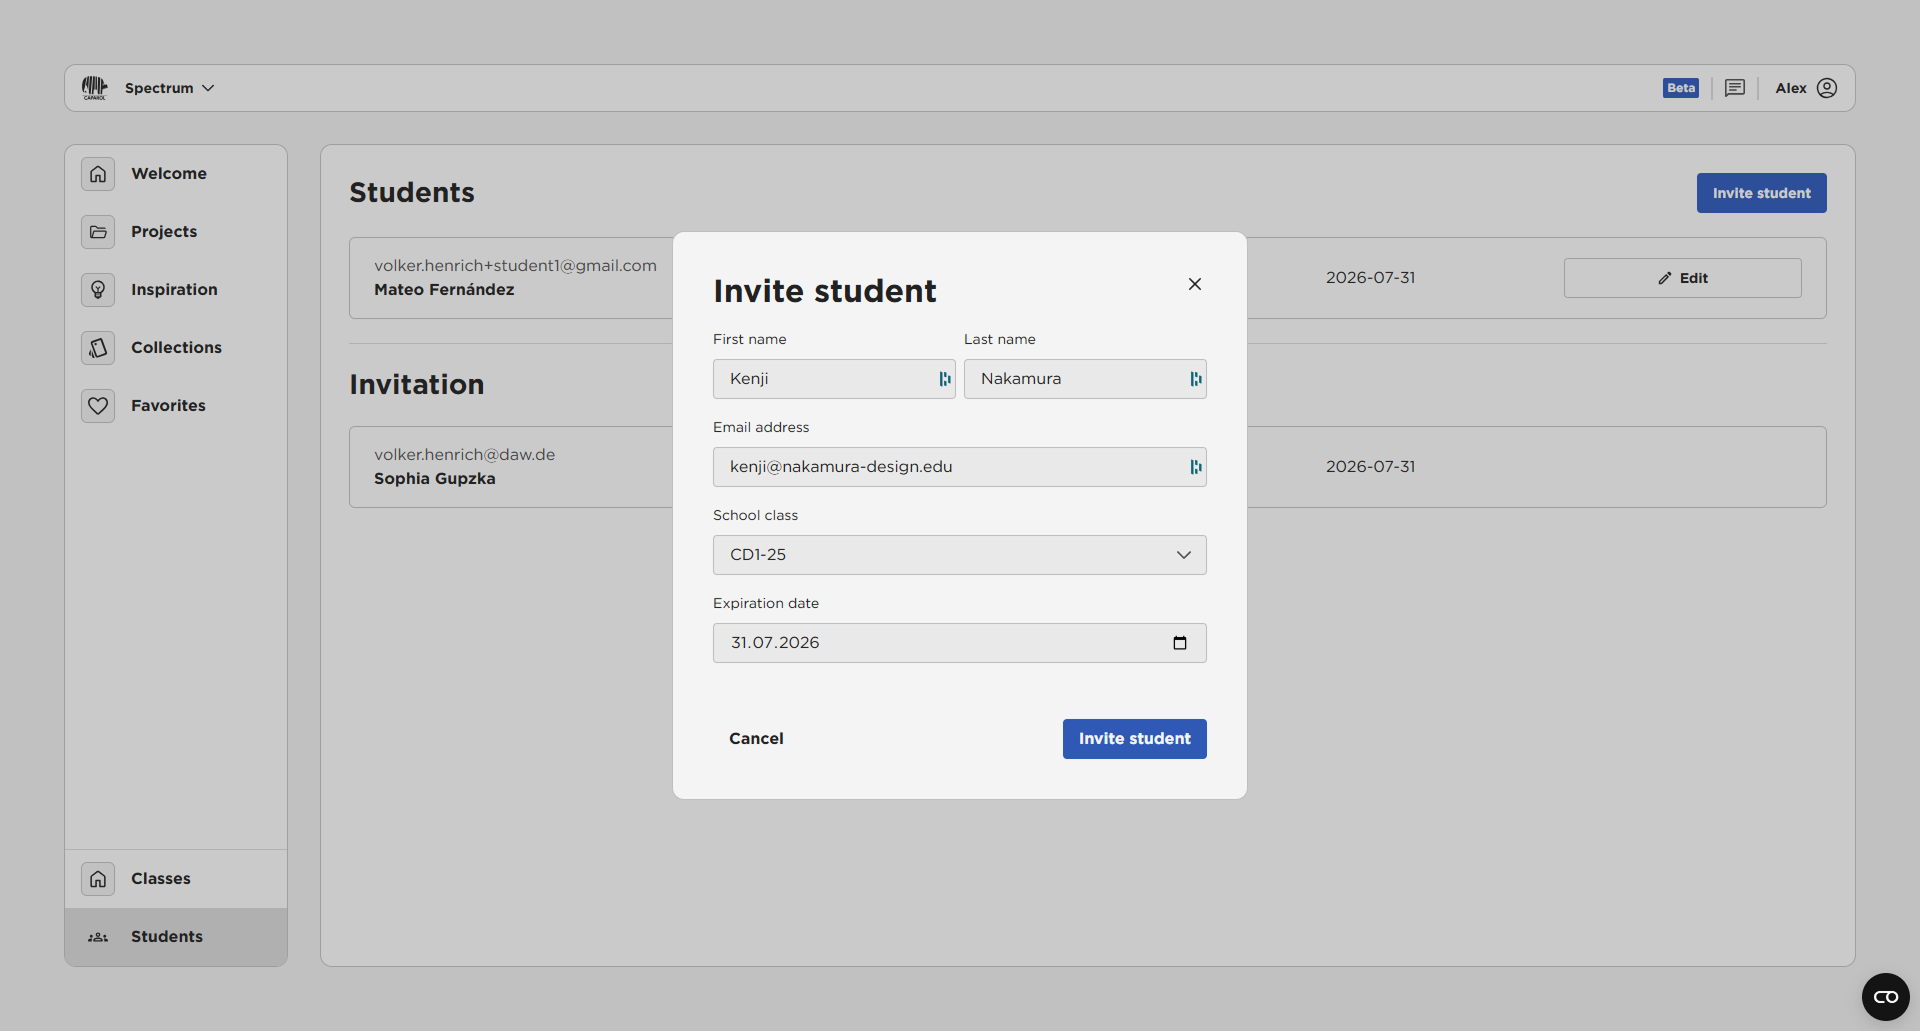
Task: Open Projects from the sidebar
Action: 164,232
